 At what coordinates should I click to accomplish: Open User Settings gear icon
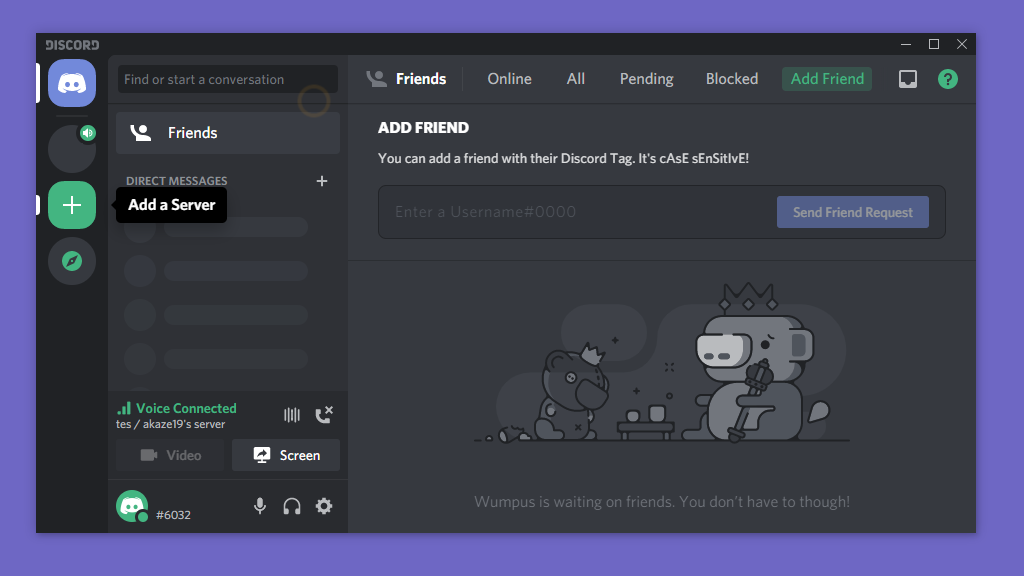[x=324, y=506]
